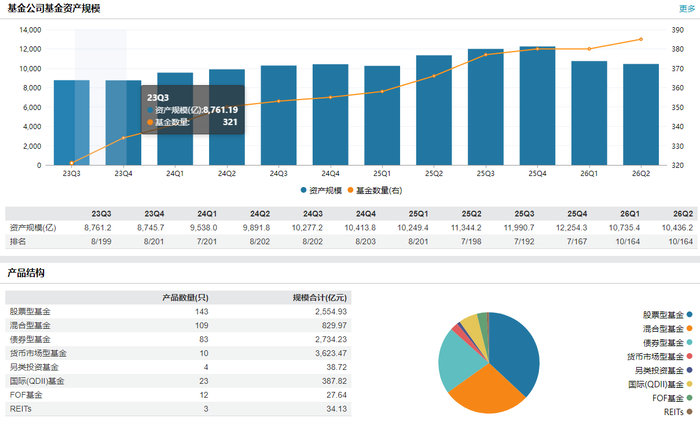Select the 26Q2 bar in chart

[x=641, y=115]
